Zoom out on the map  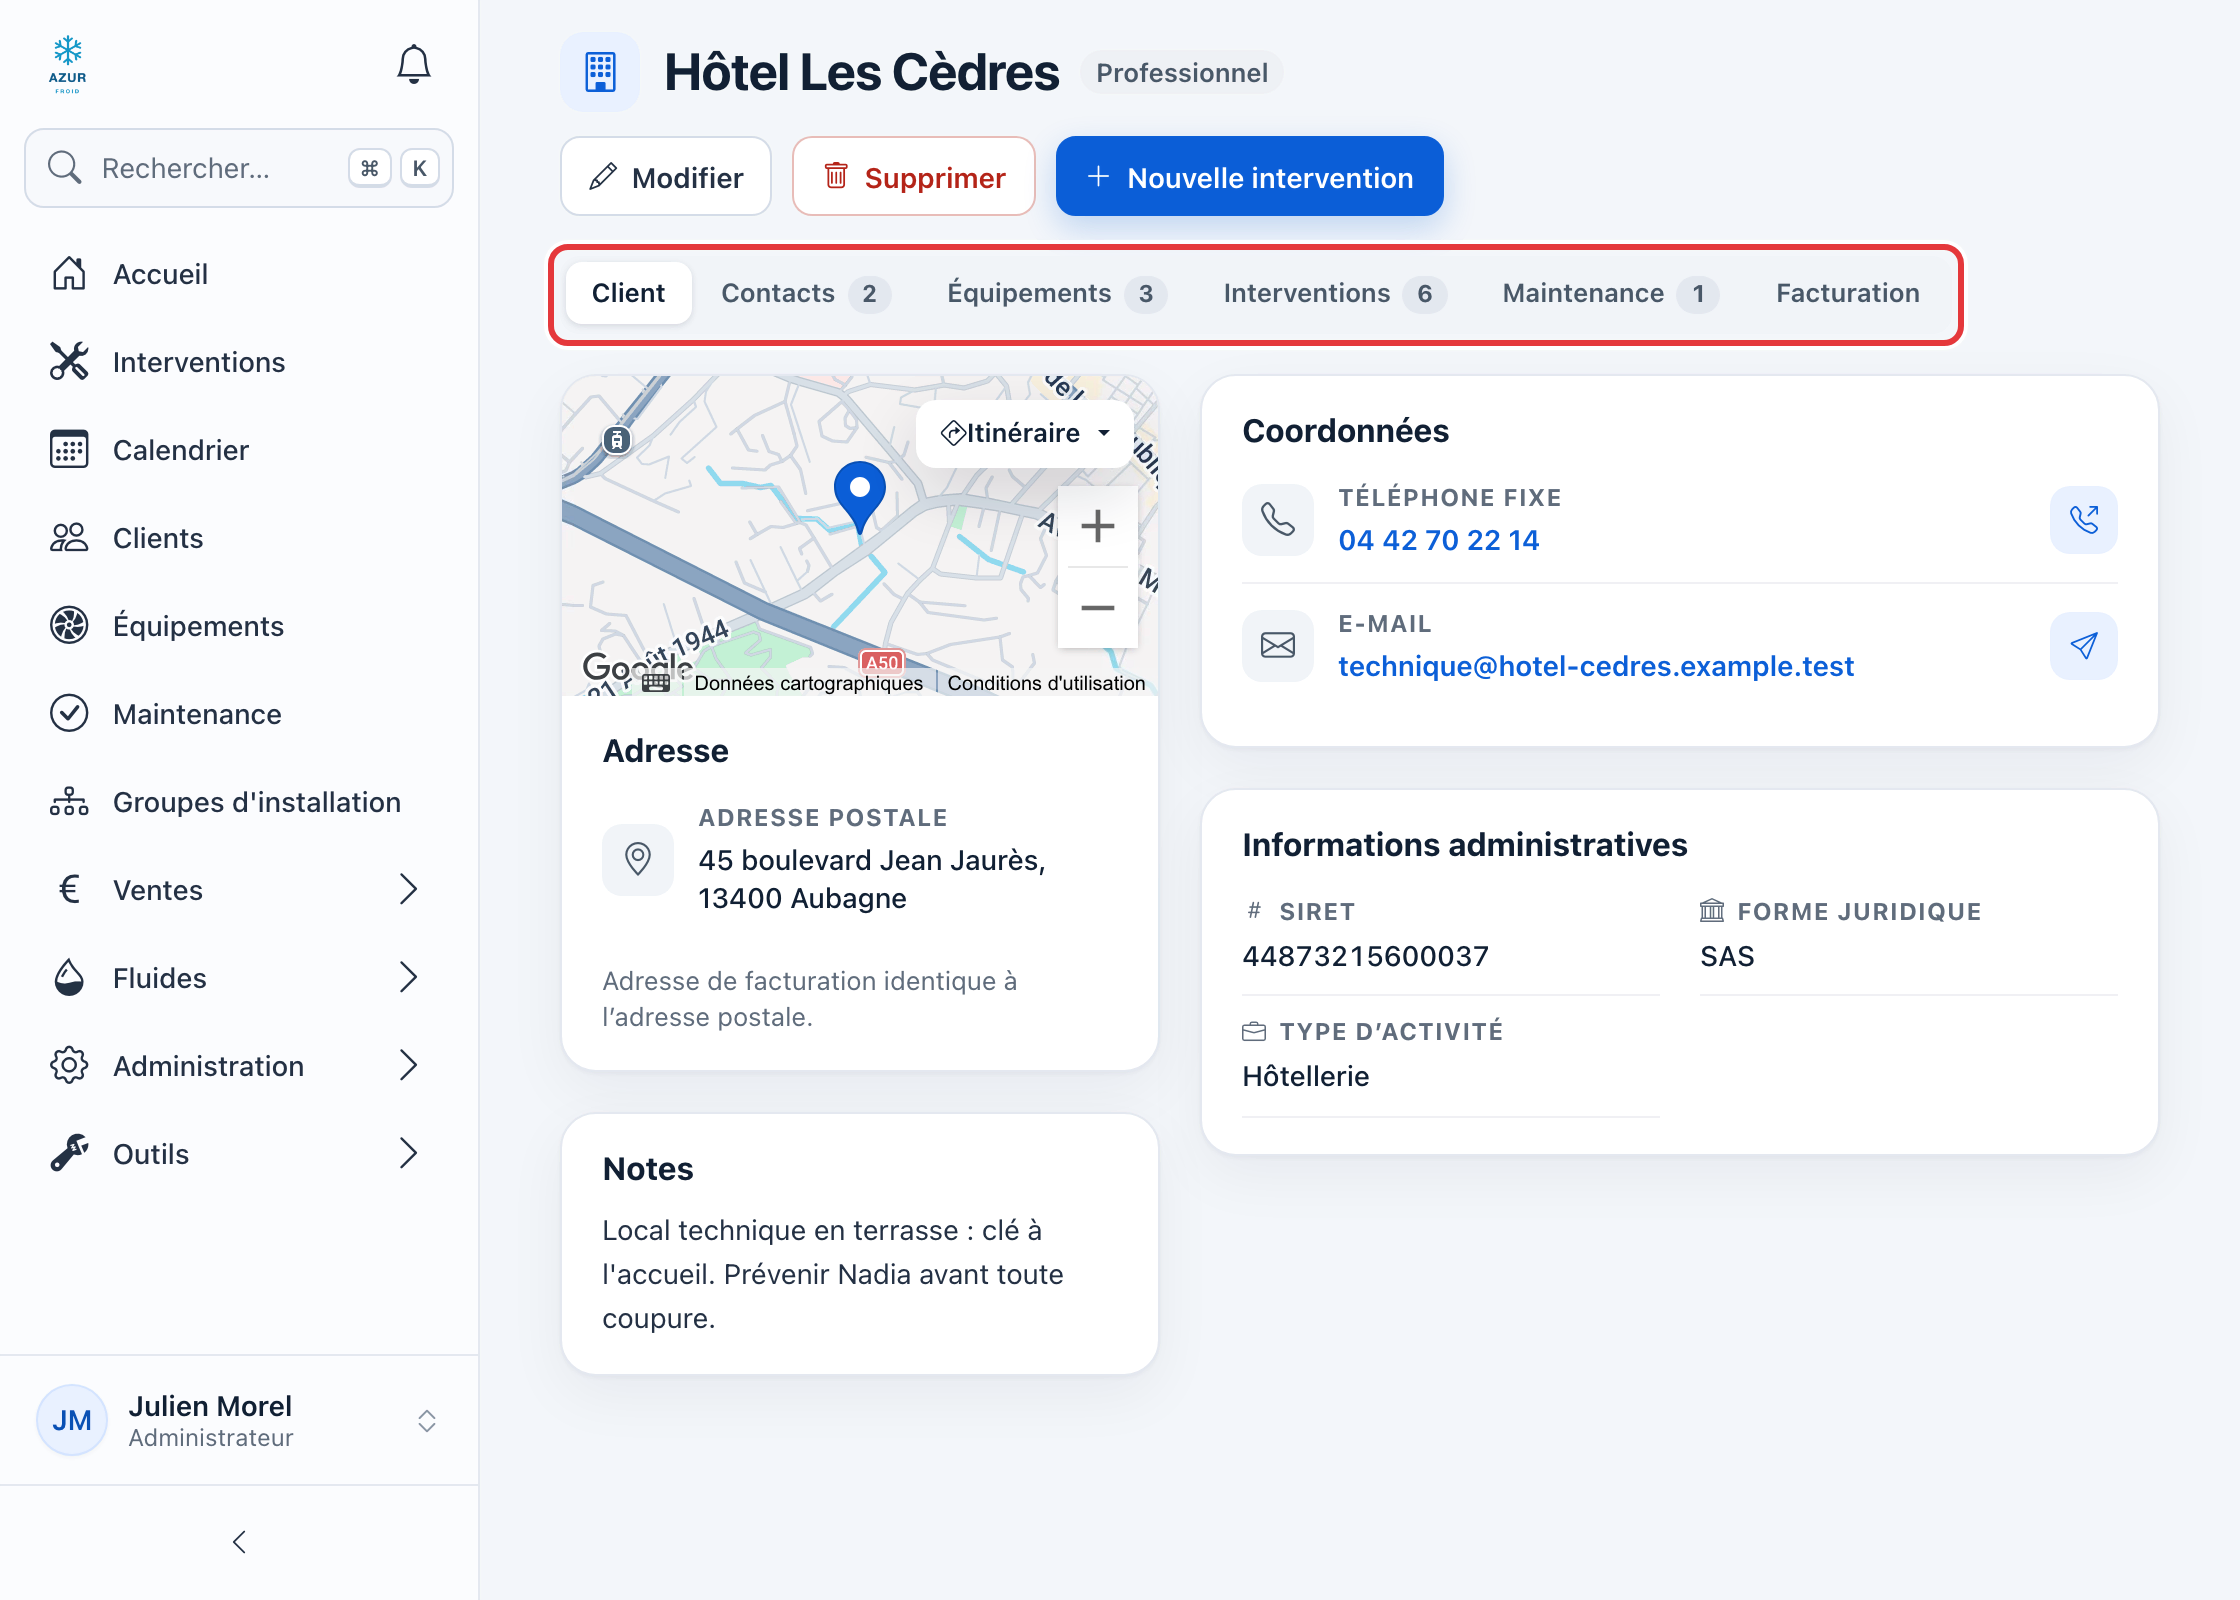[1097, 608]
